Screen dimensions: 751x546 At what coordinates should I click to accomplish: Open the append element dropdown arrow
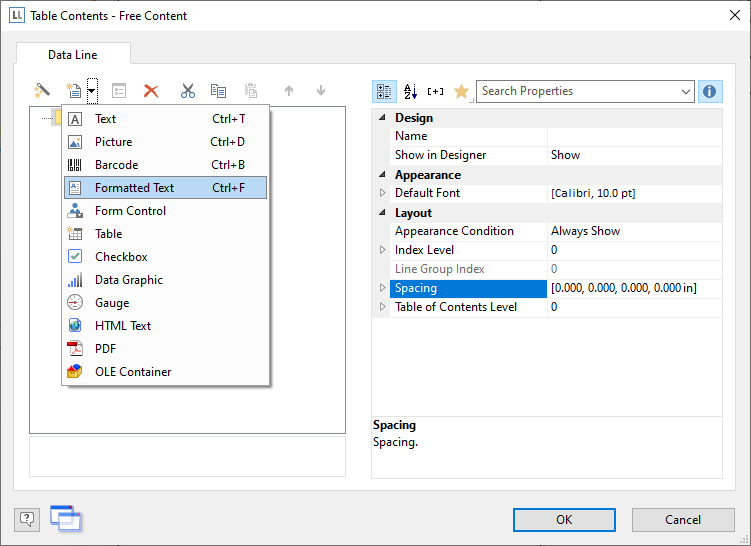click(x=92, y=91)
